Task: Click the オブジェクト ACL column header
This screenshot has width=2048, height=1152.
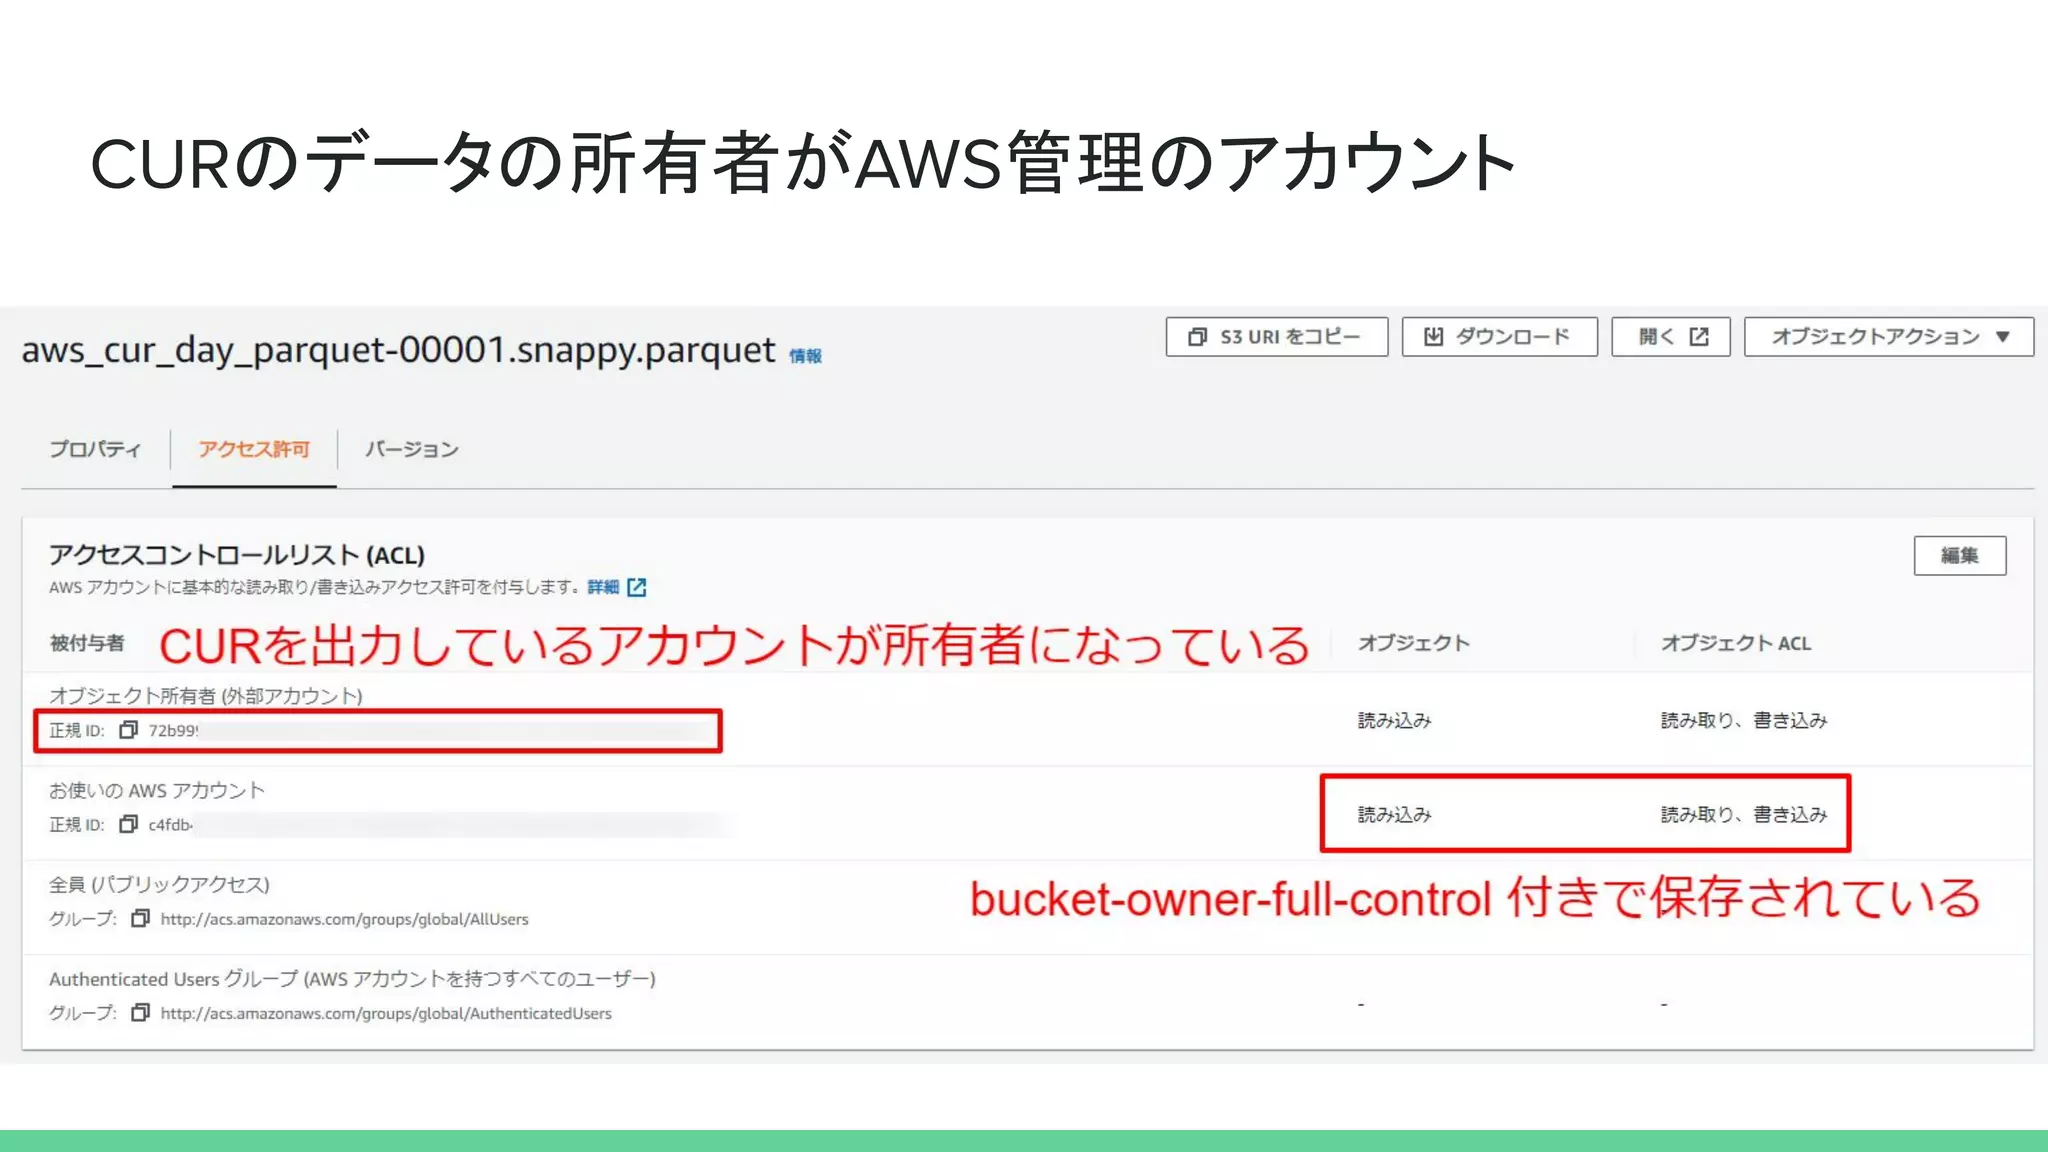Action: pos(1735,643)
